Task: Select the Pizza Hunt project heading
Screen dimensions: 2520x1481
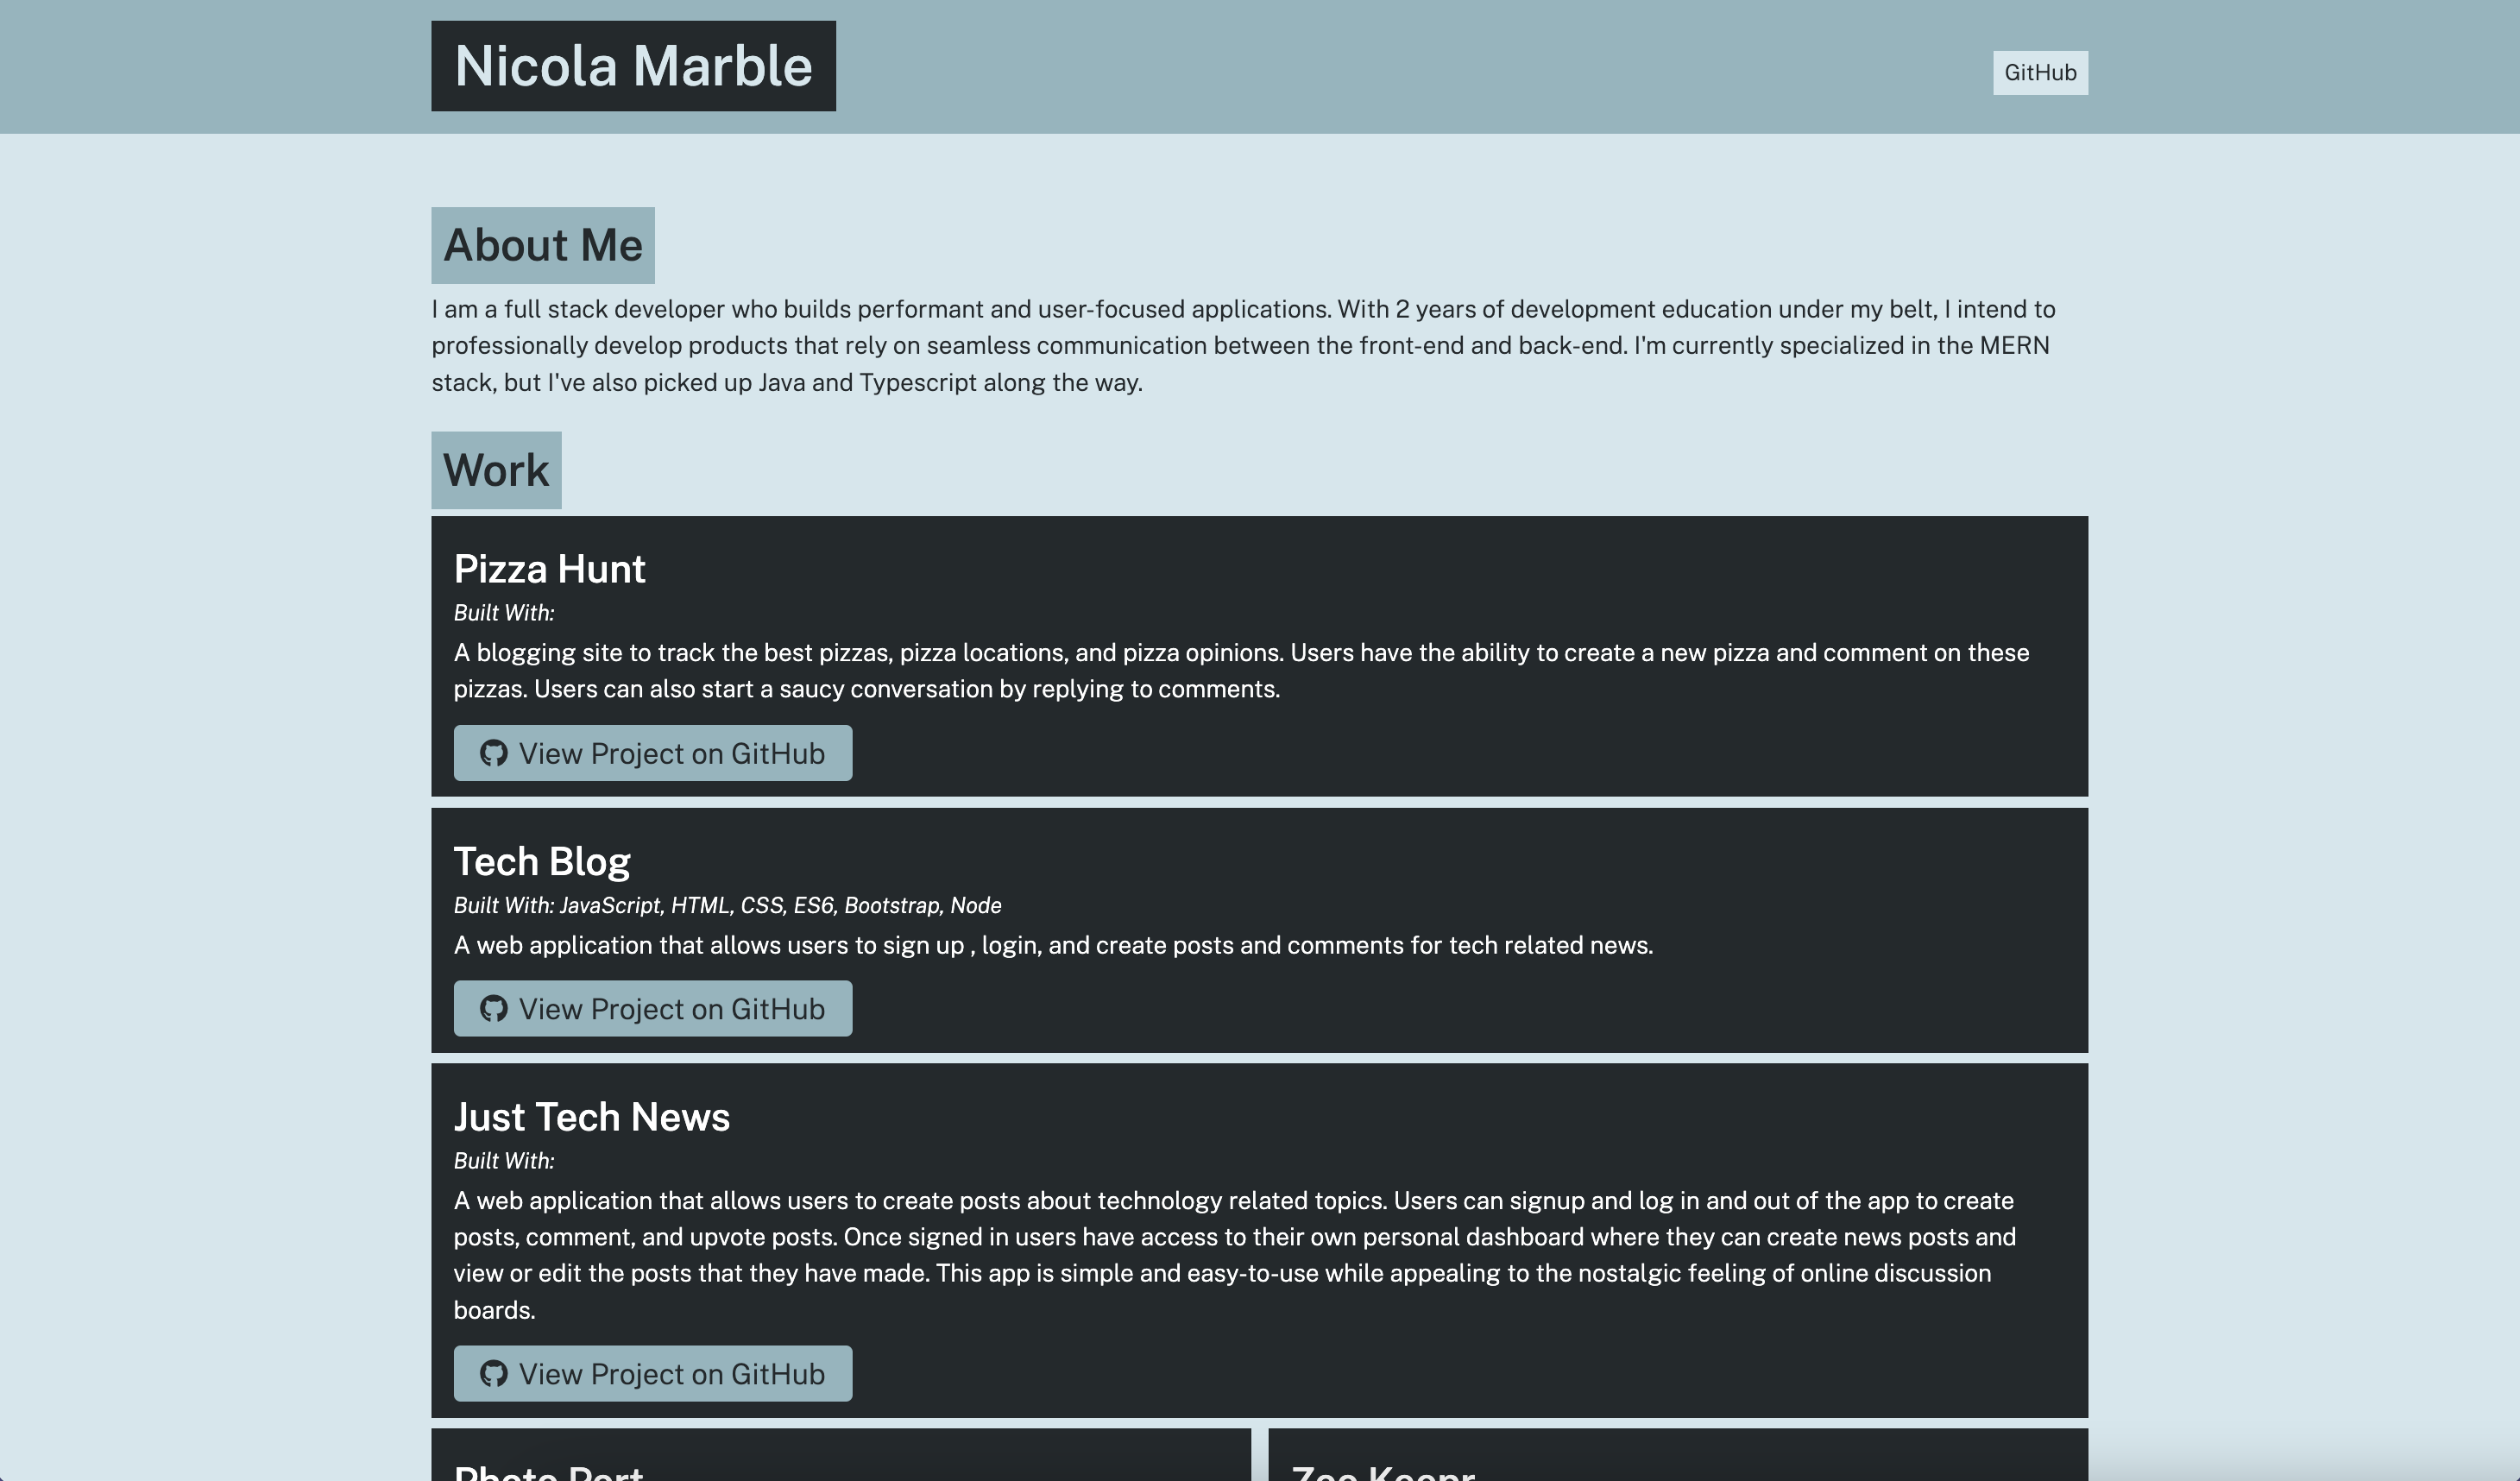Action: pos(550,568)
